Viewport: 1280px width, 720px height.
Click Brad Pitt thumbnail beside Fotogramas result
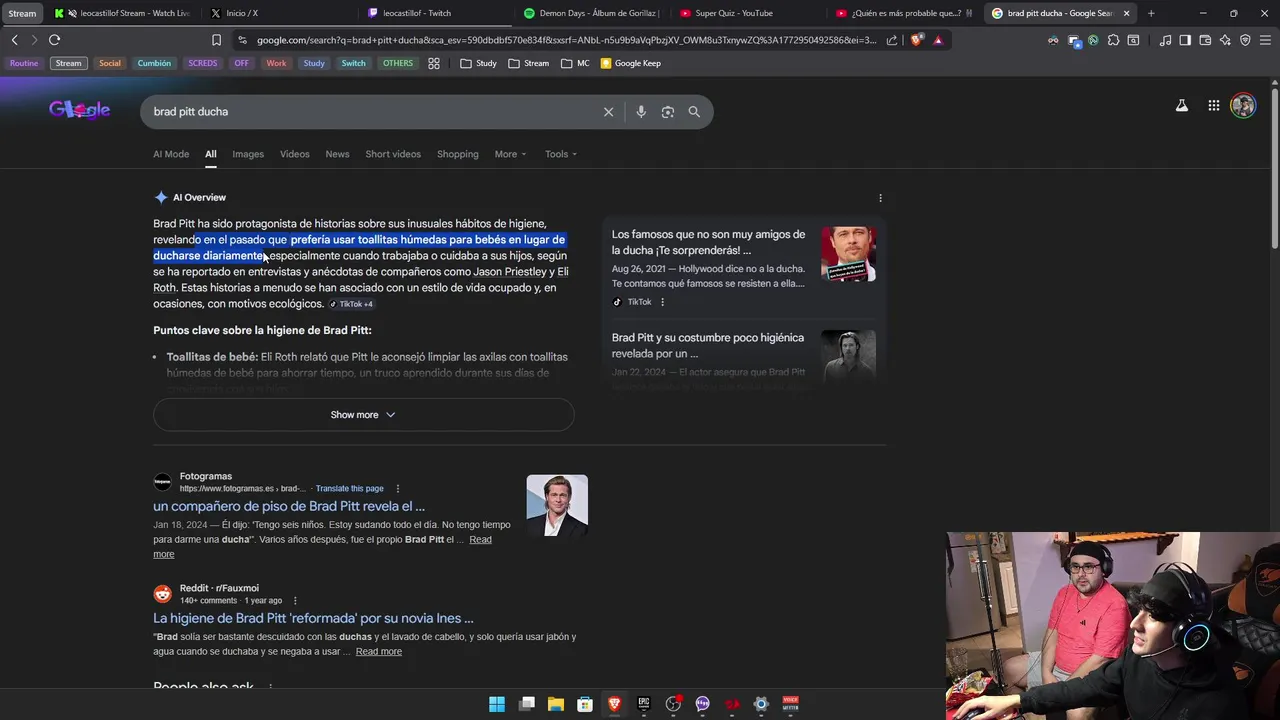pyautogui.click(x=557, y=505)
